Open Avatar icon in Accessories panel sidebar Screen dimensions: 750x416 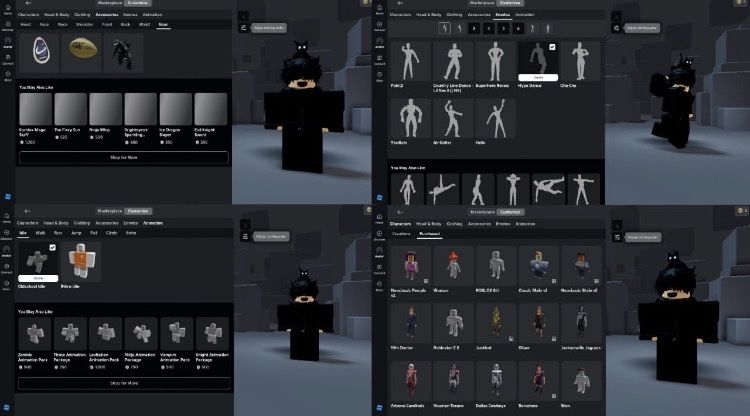[8, 43]
